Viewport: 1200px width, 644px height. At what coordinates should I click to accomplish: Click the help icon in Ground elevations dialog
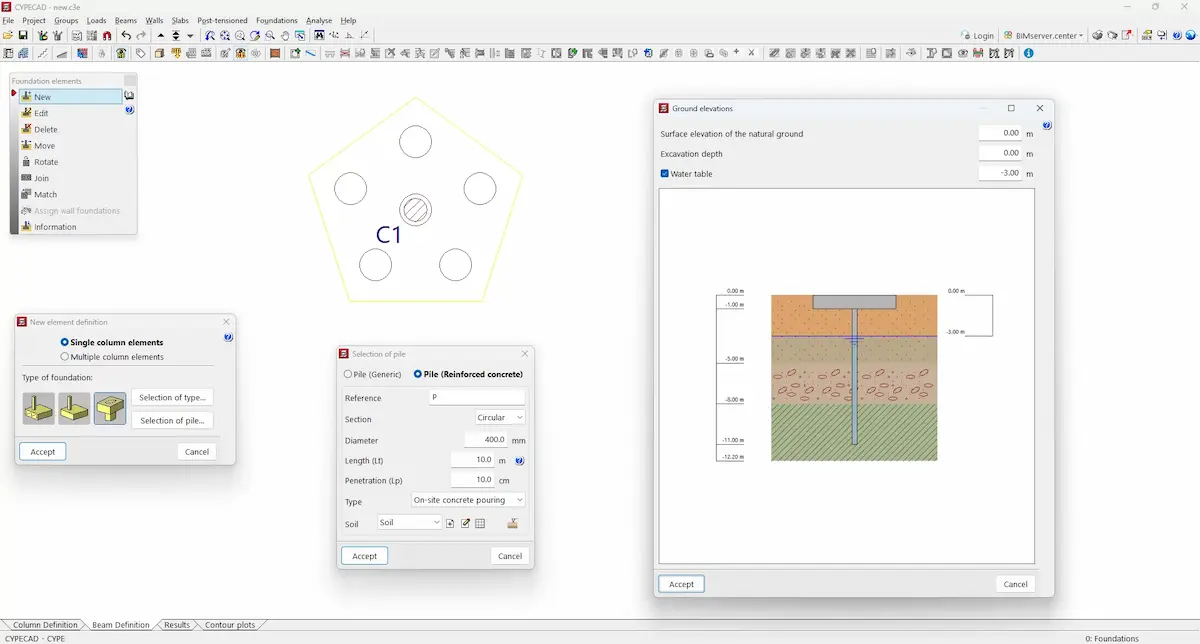point(1047,126)
